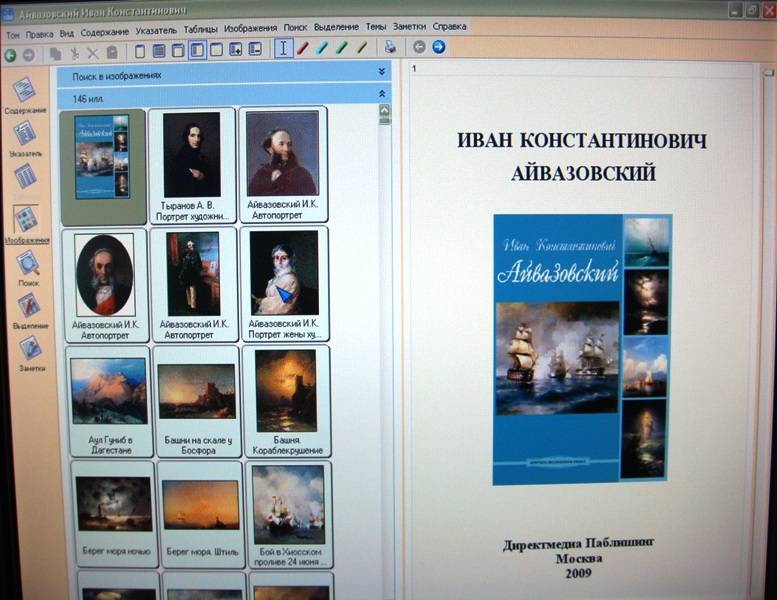Screen dimensions: 777x600
Task: Open the Указатель menu
Action: coord(156,30)
